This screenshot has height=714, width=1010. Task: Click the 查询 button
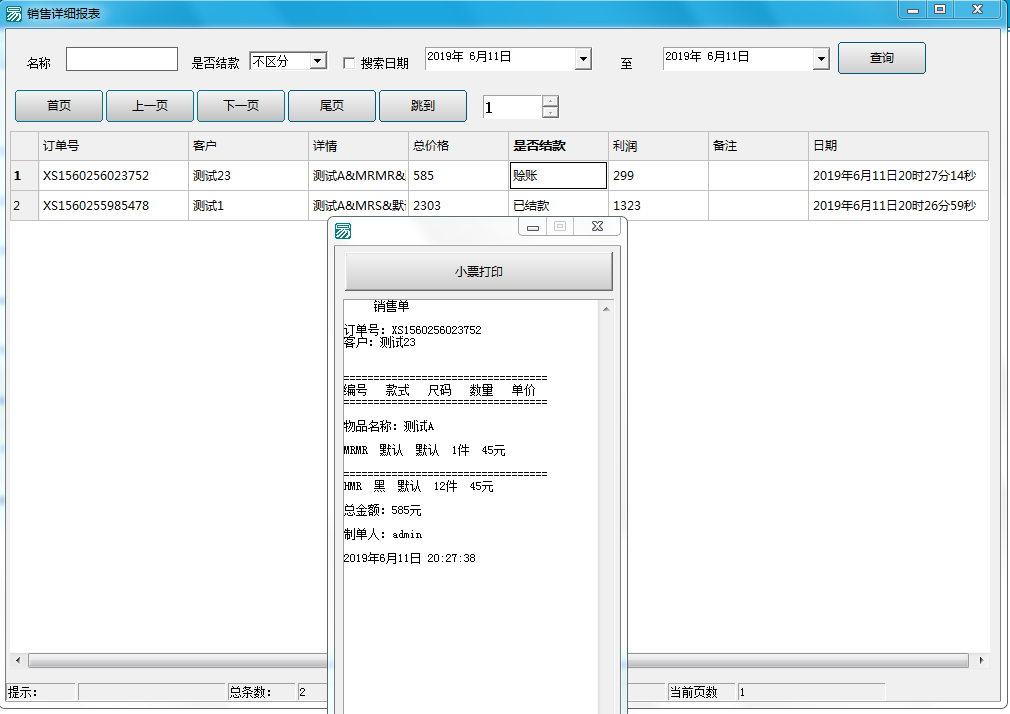click(x=882, y=58)
